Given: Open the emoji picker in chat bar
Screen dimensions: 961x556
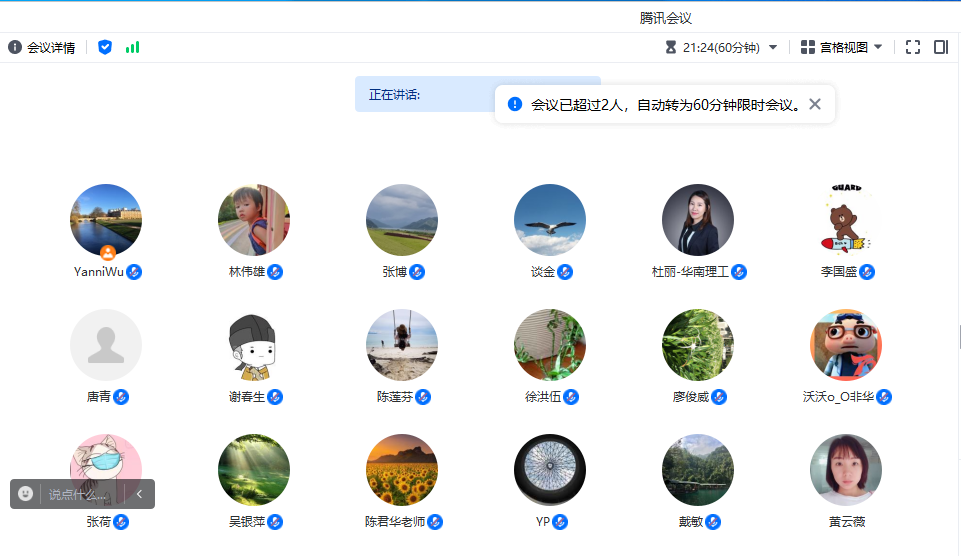Looking at the screenshot, I should [x=26, y=493].
